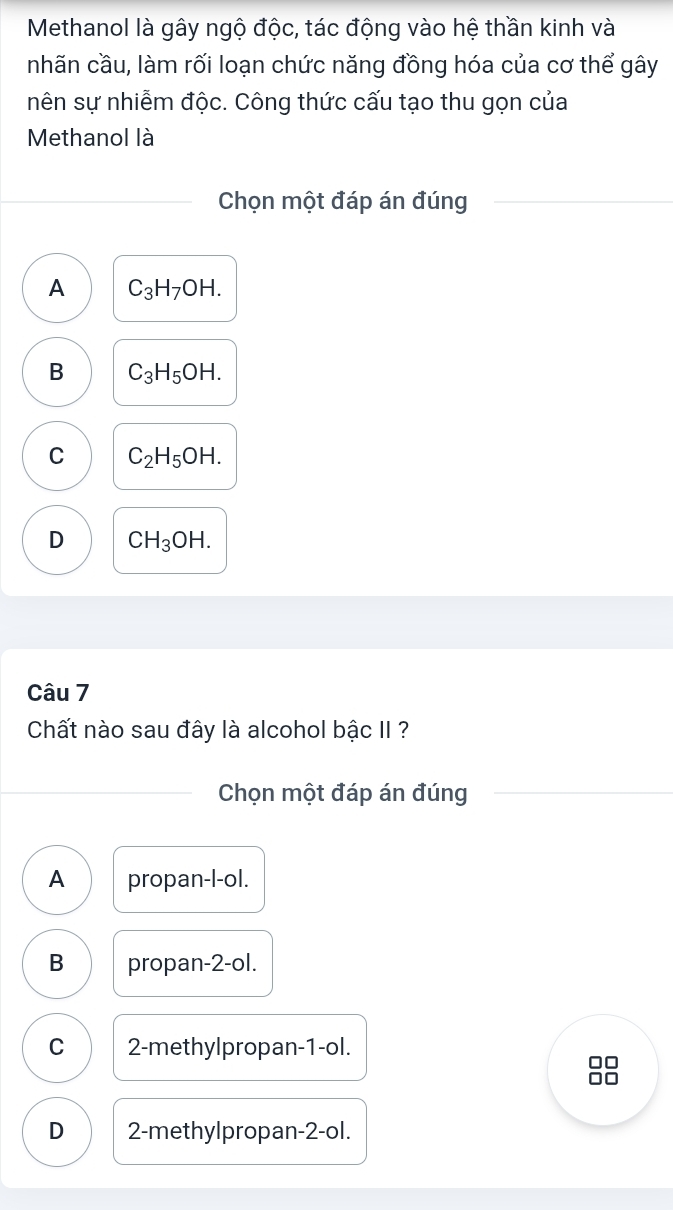Click the C3H7OH answer box
This screenshot has width=673, height=1210.
coord(175,289)
